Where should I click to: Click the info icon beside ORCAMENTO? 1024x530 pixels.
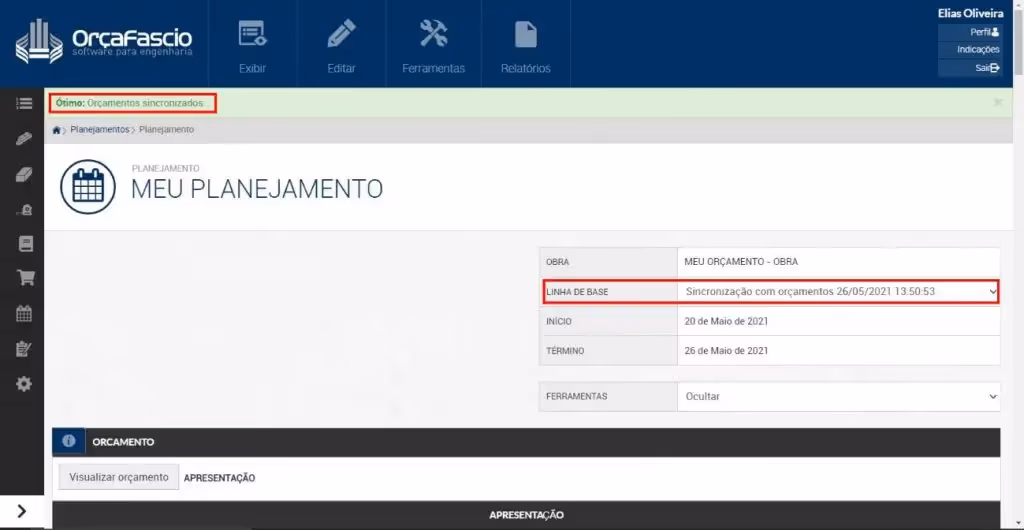tap(69, 441)
